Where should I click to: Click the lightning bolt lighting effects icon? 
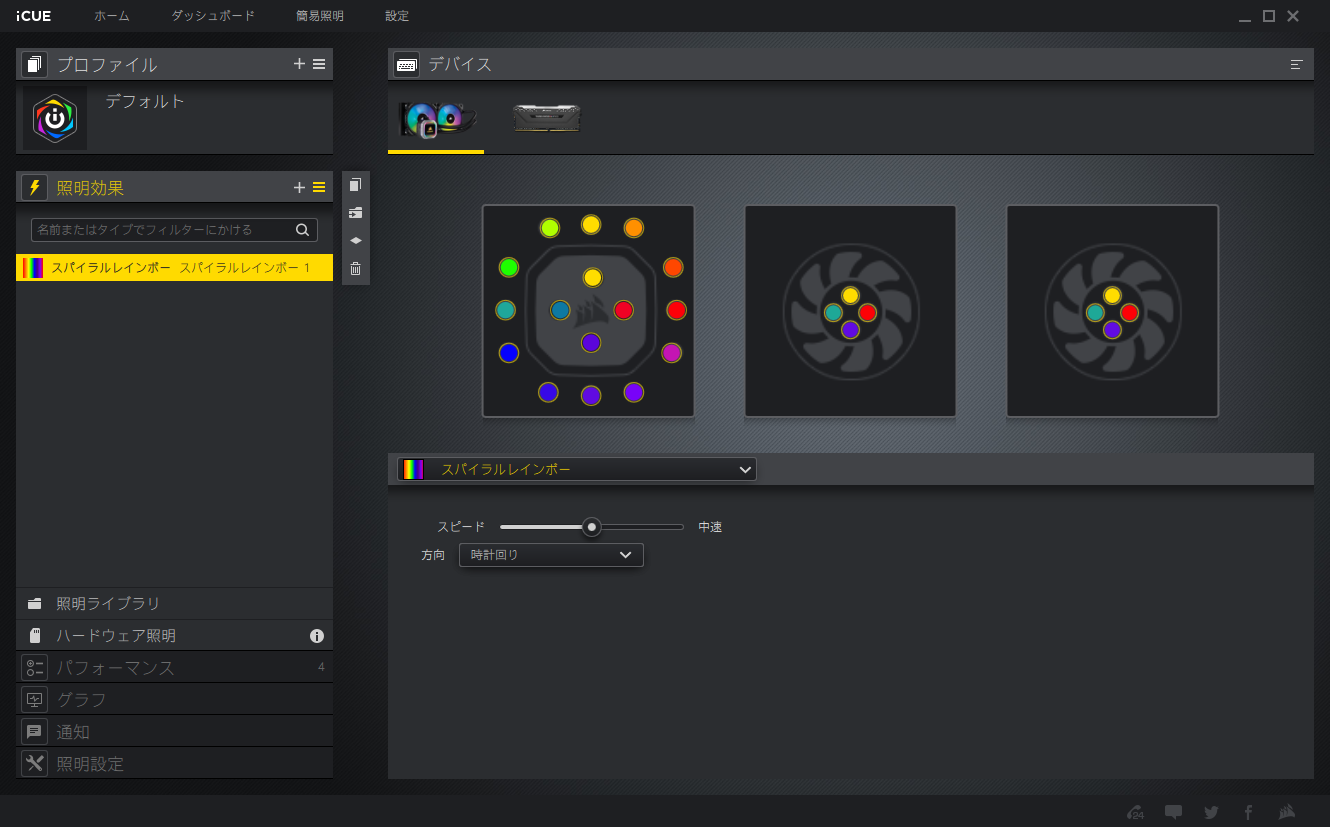35,187
